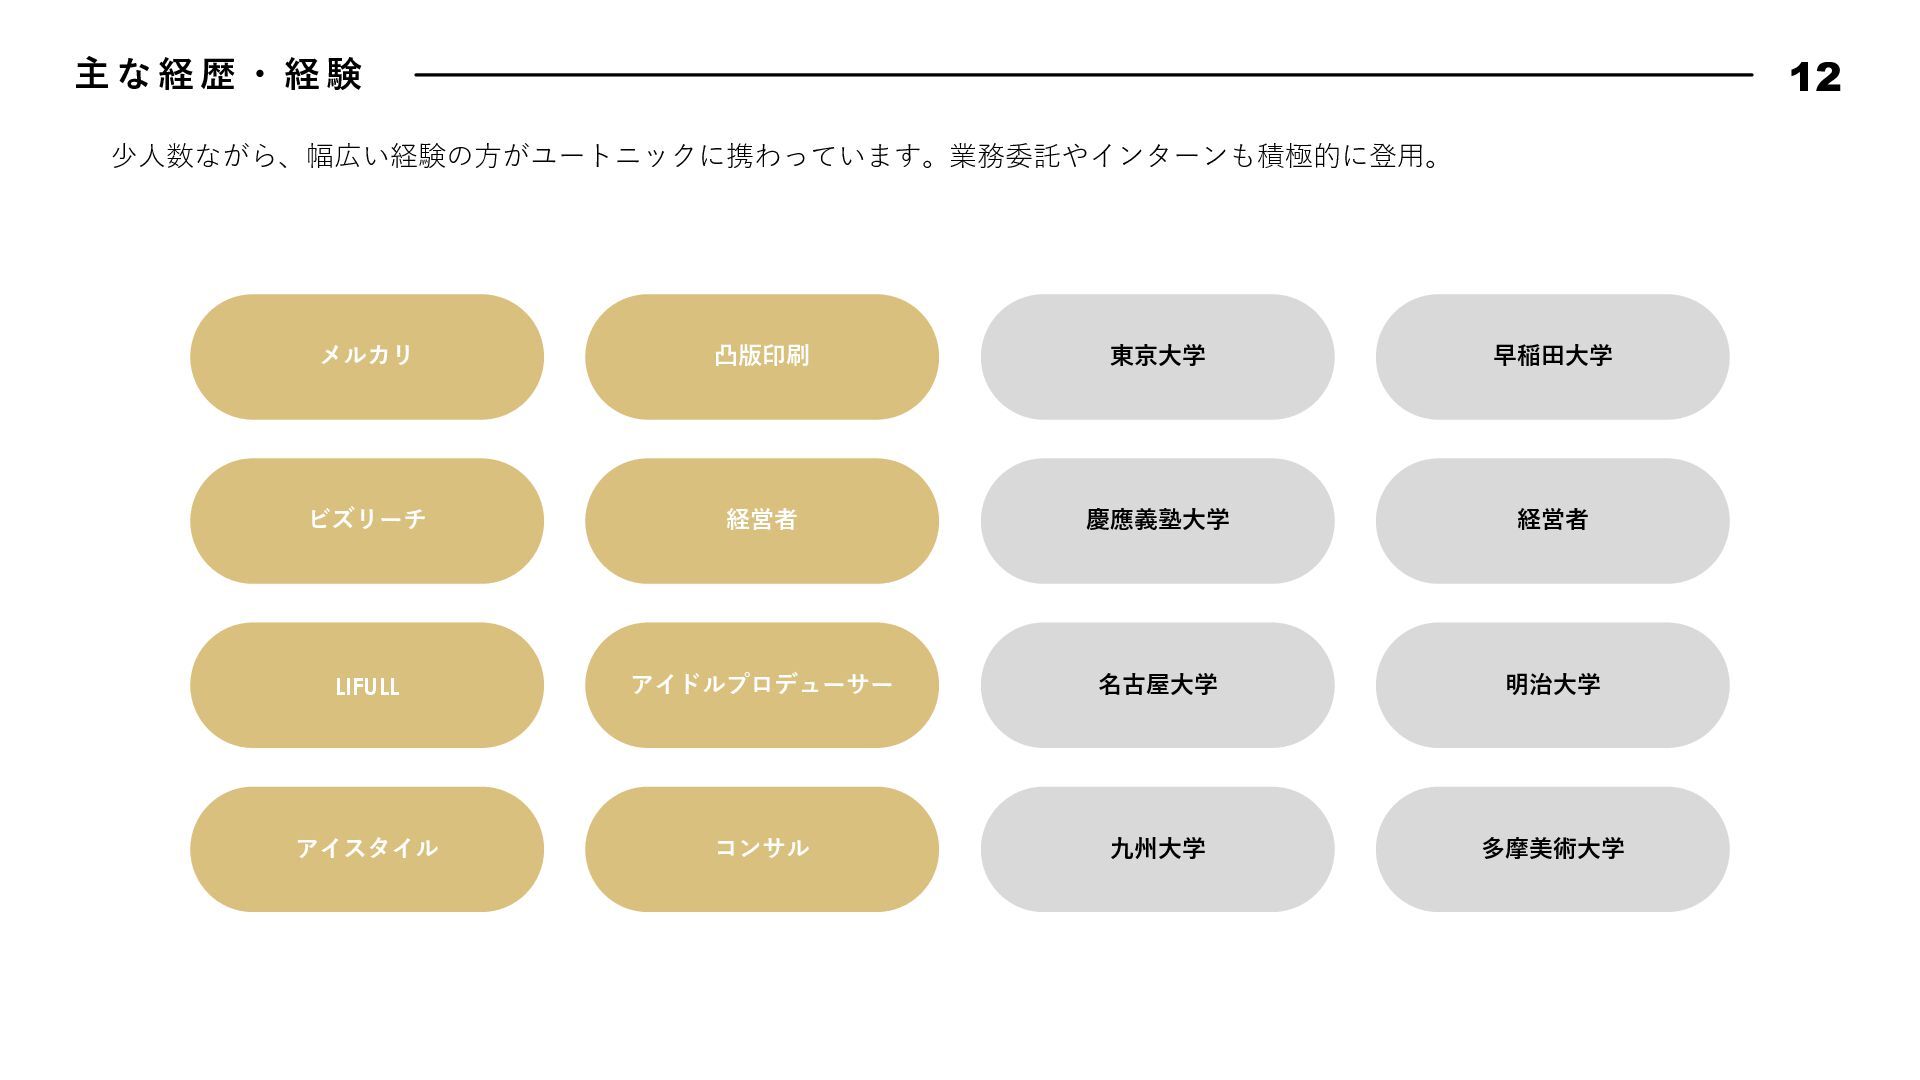Select the コンサル pill
Image resolution: width=1920 pixels, height=1080 pixels.
pyautogui.click(x=761, y=849)
